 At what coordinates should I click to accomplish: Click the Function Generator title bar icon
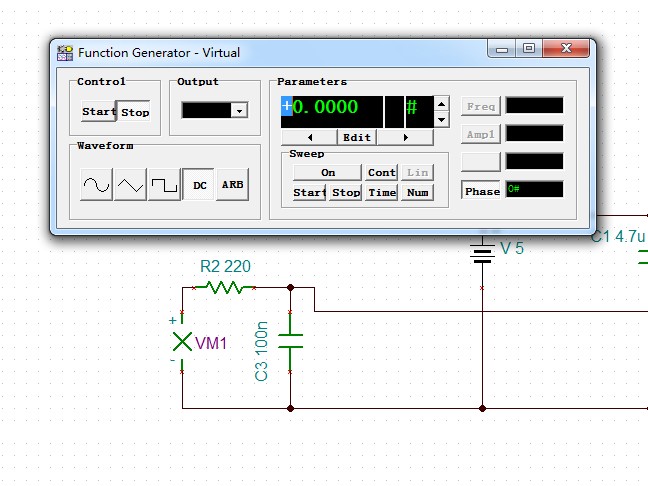tap(65, 53)
